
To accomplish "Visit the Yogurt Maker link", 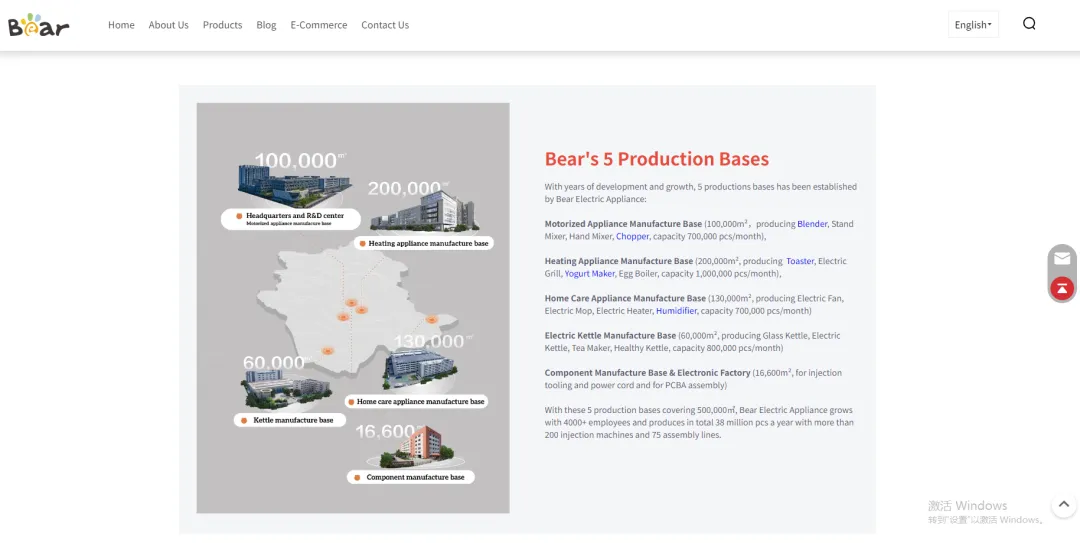I will click(x=590, y=274).
